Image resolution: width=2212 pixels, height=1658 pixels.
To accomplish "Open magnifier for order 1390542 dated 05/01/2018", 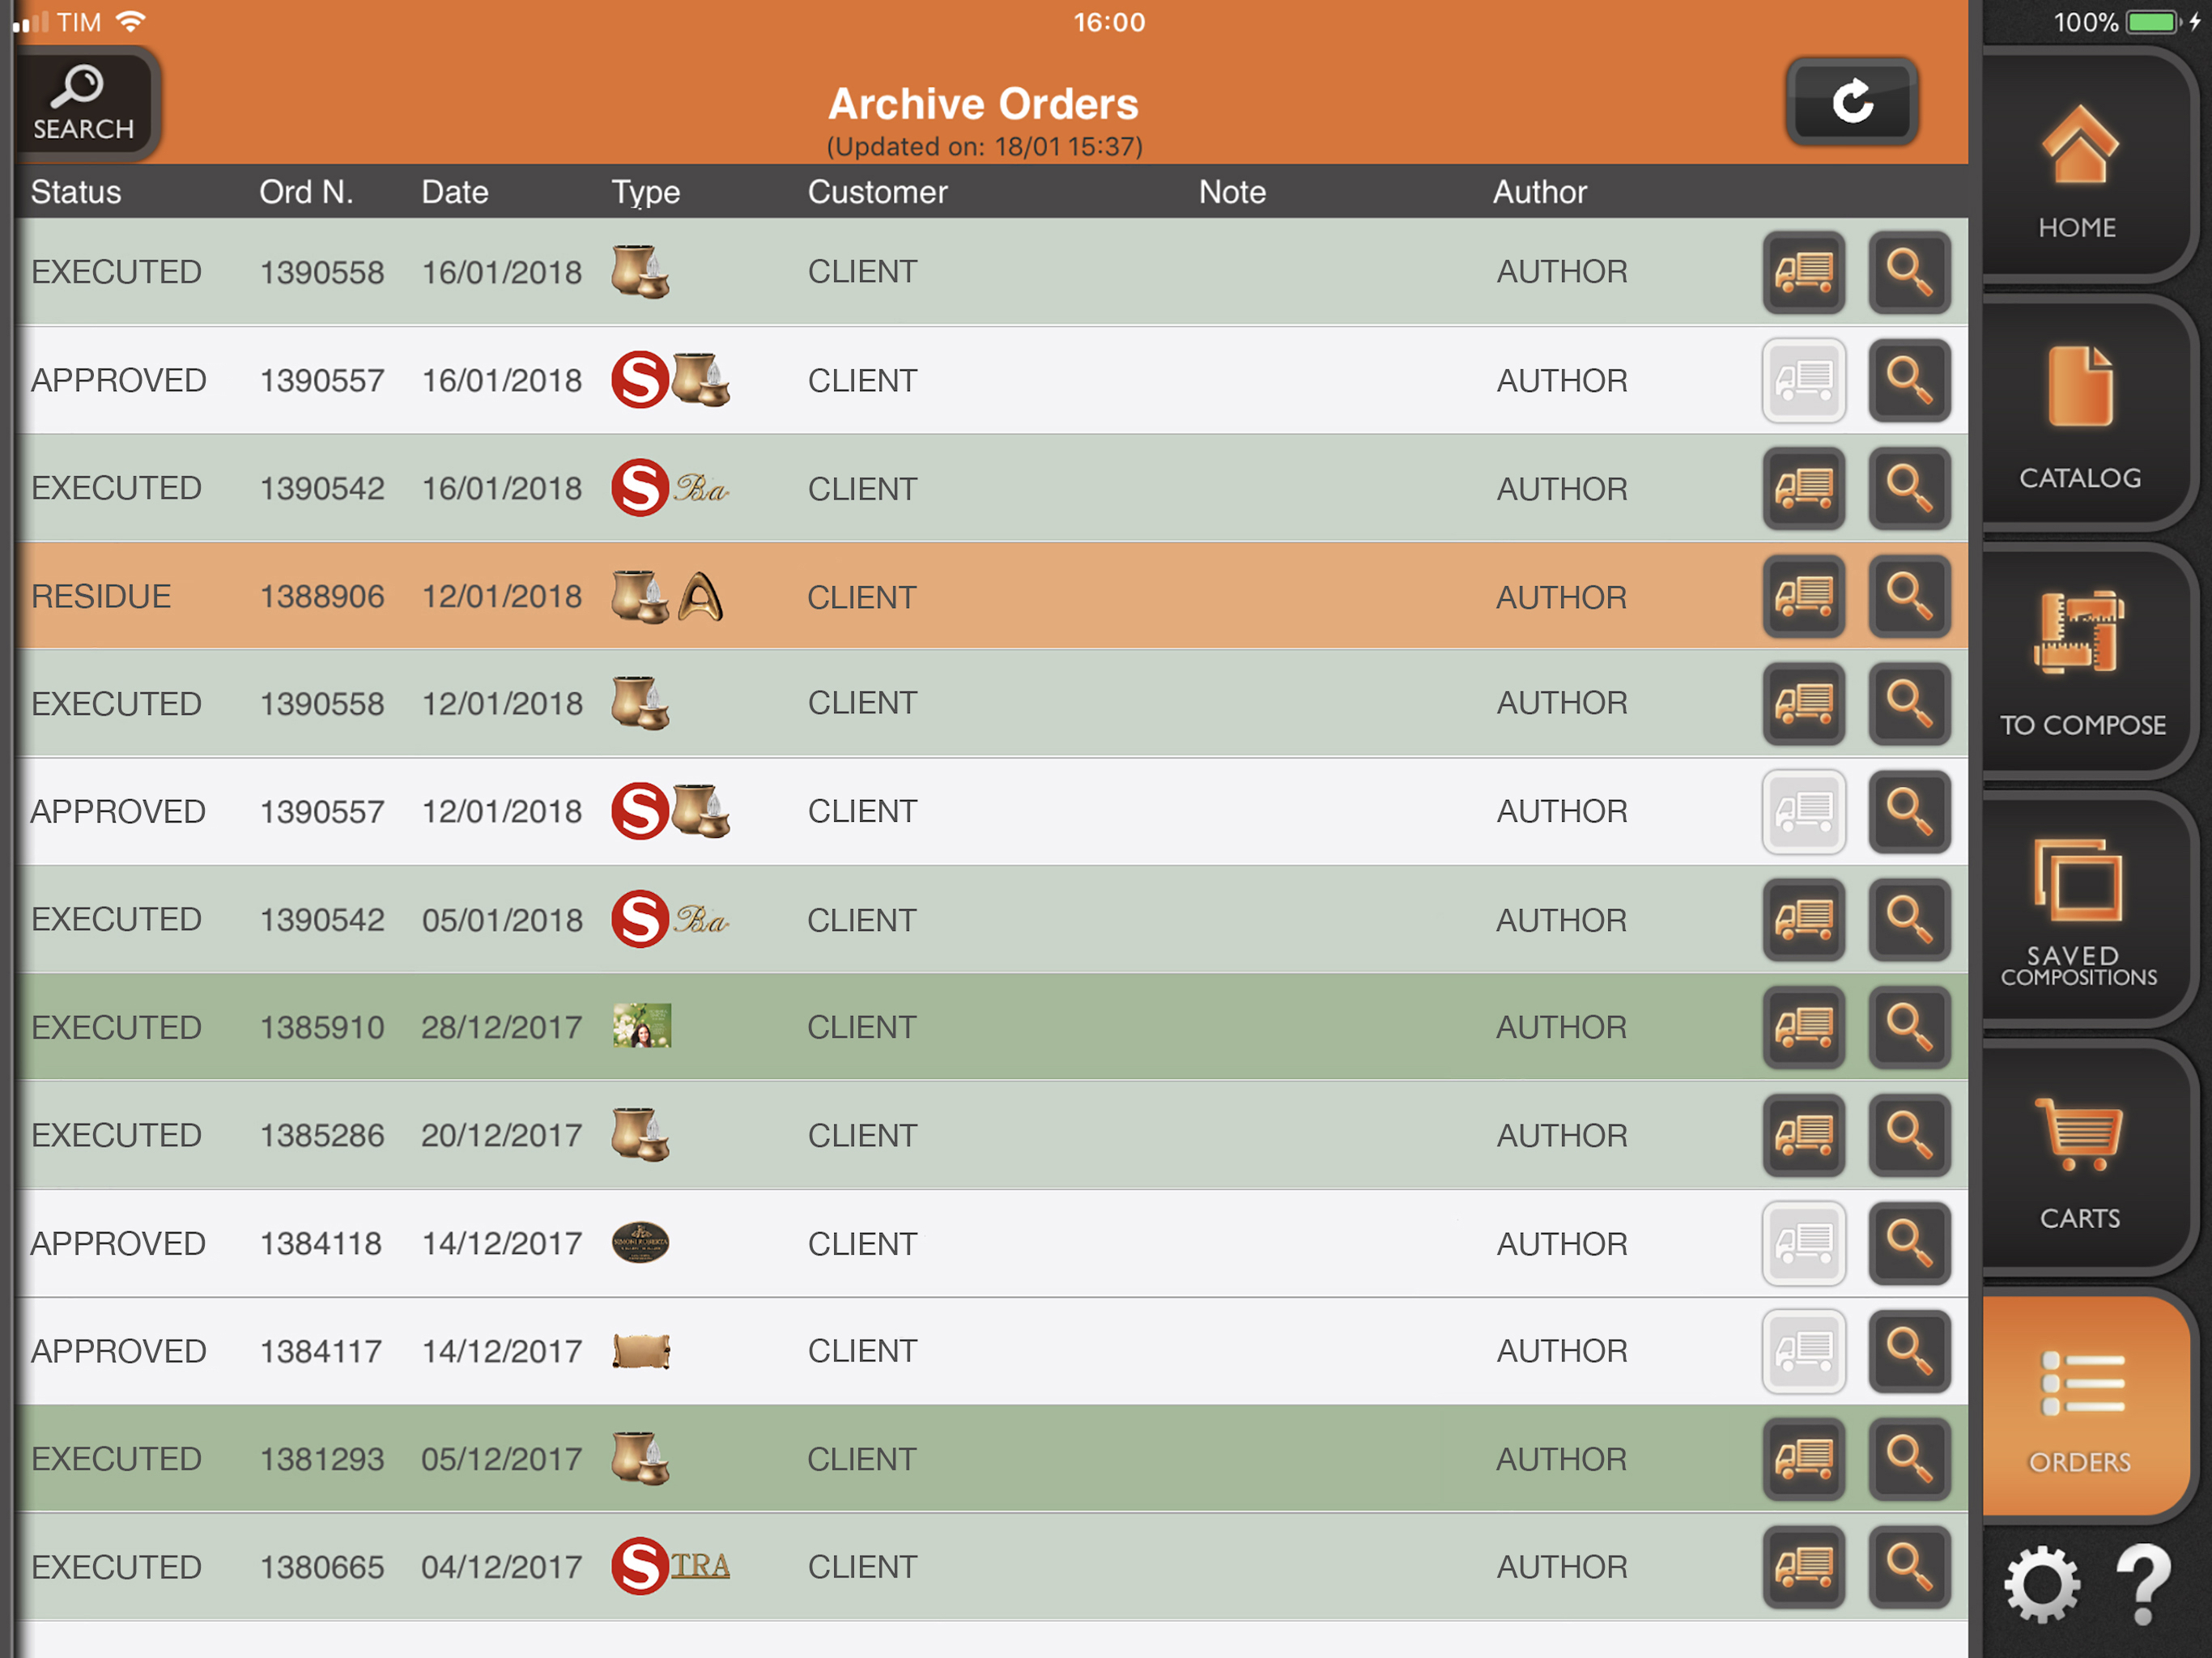I will click(x=1909, y=919).
